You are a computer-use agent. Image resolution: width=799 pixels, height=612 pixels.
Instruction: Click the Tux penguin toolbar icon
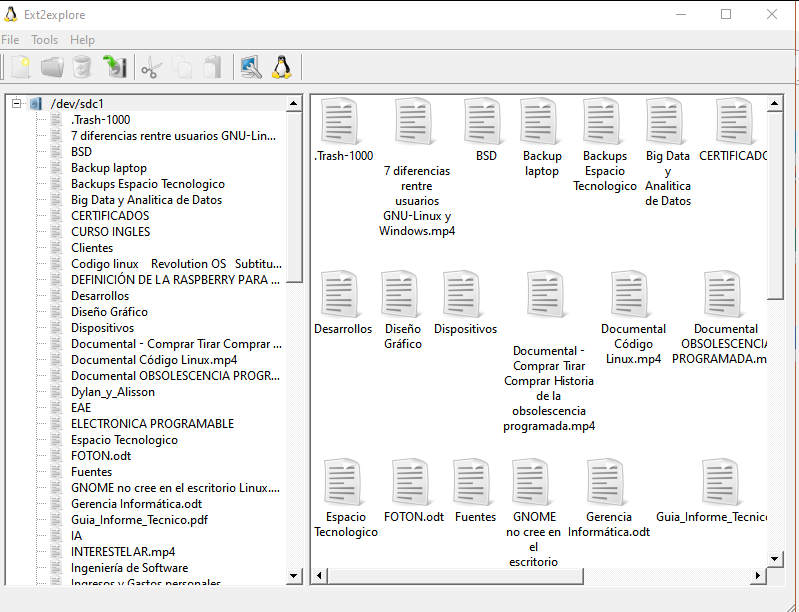click(x=282, y=67)
